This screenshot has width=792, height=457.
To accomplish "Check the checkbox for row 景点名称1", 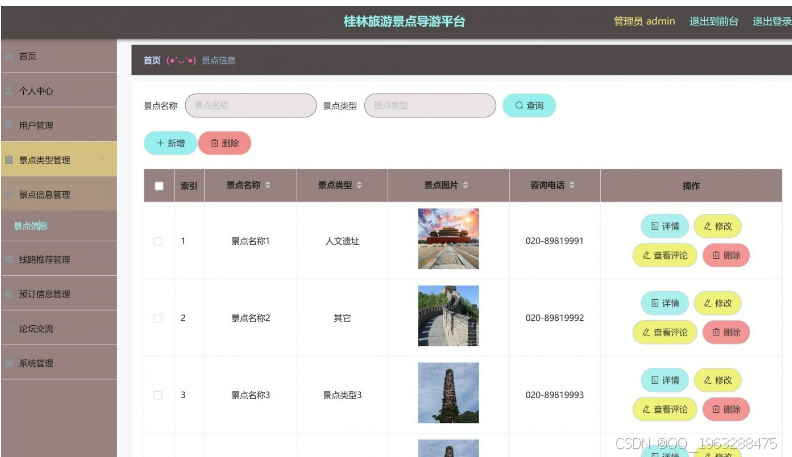I will [x=158, y=241].
